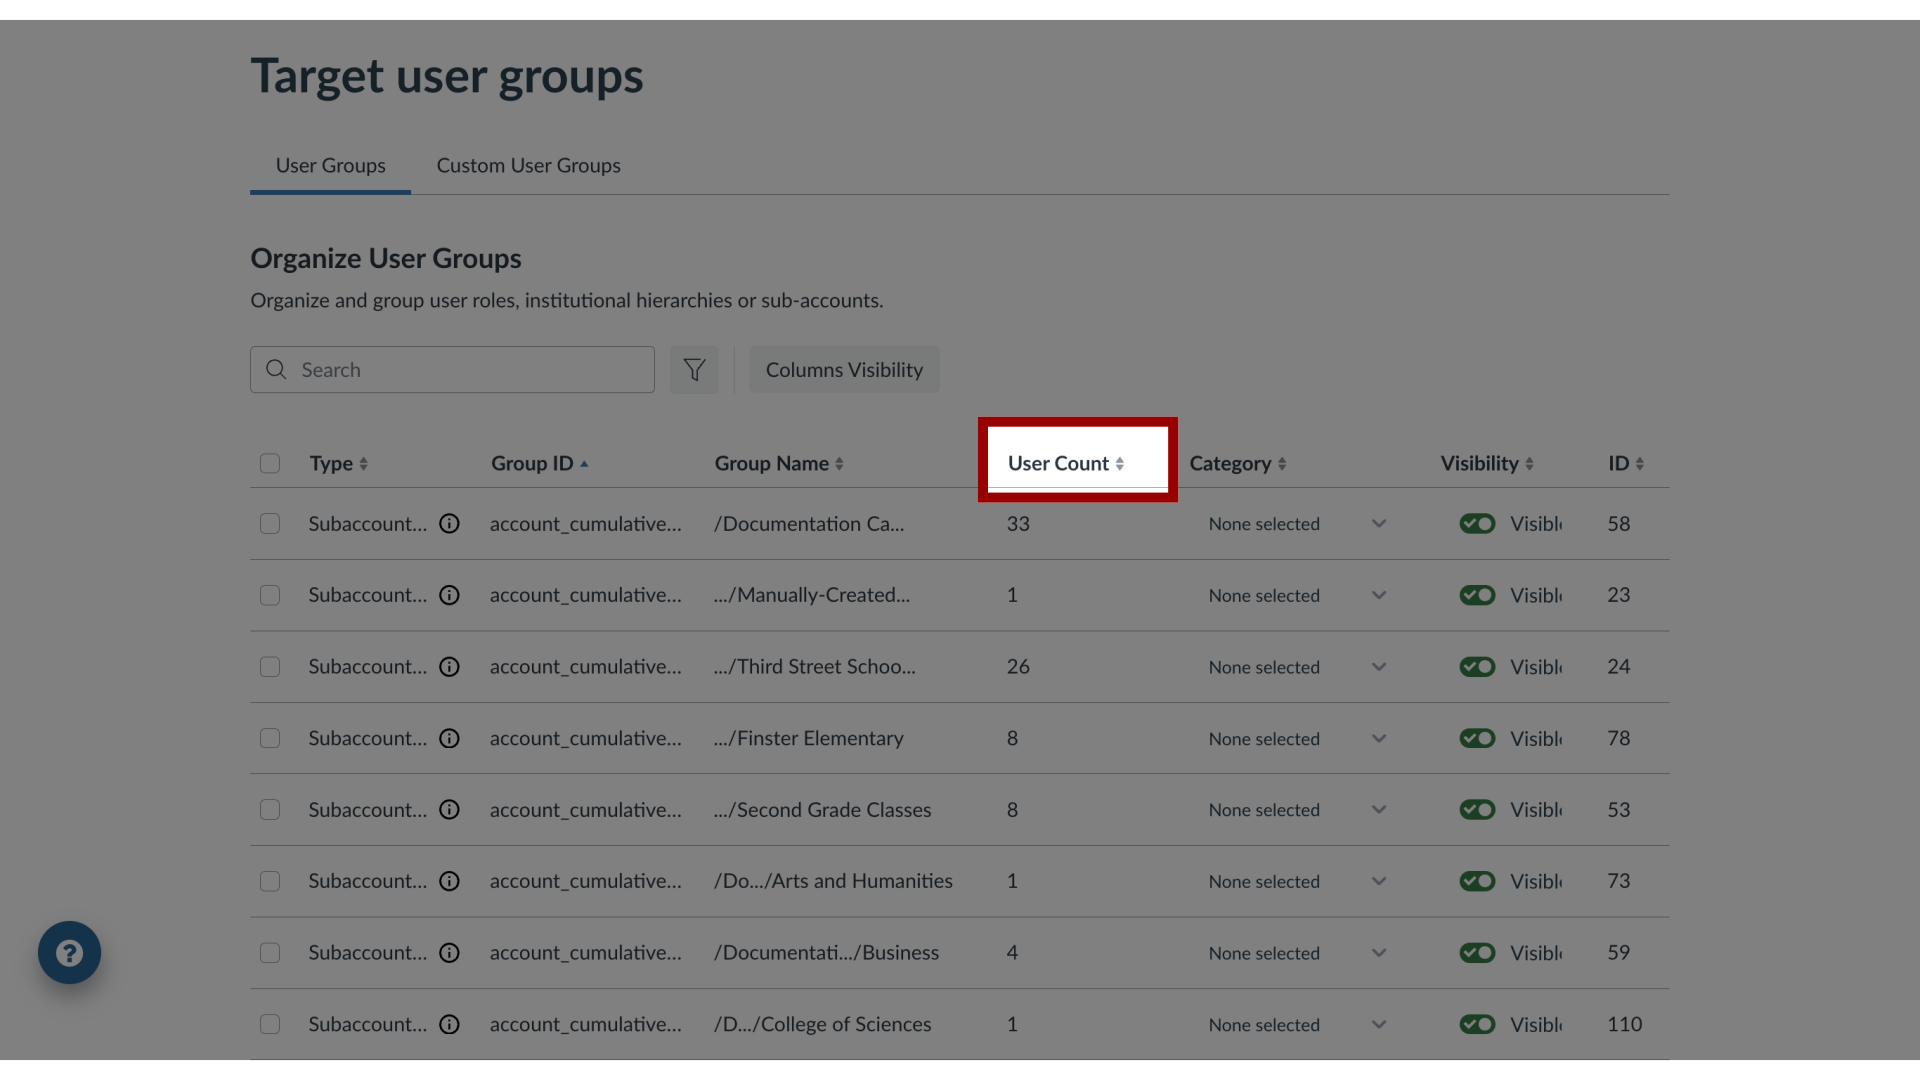Expand Category dropdown for Arts and Humanities

tap(1379, 881)
